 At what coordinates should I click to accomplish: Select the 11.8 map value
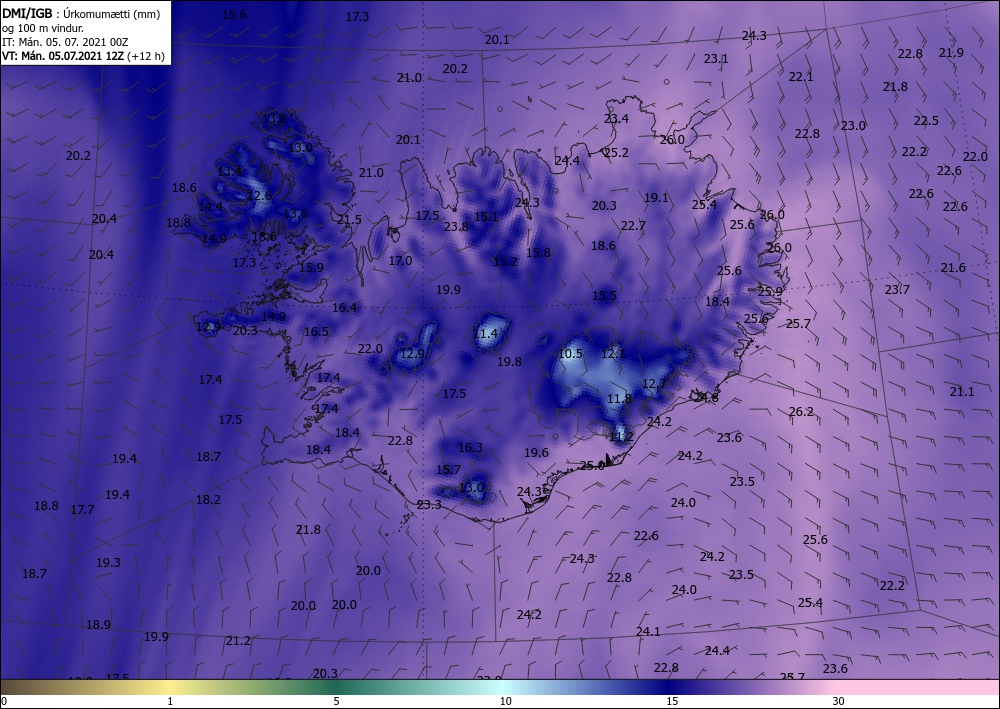pyautogui.click(x=619, y=398)
